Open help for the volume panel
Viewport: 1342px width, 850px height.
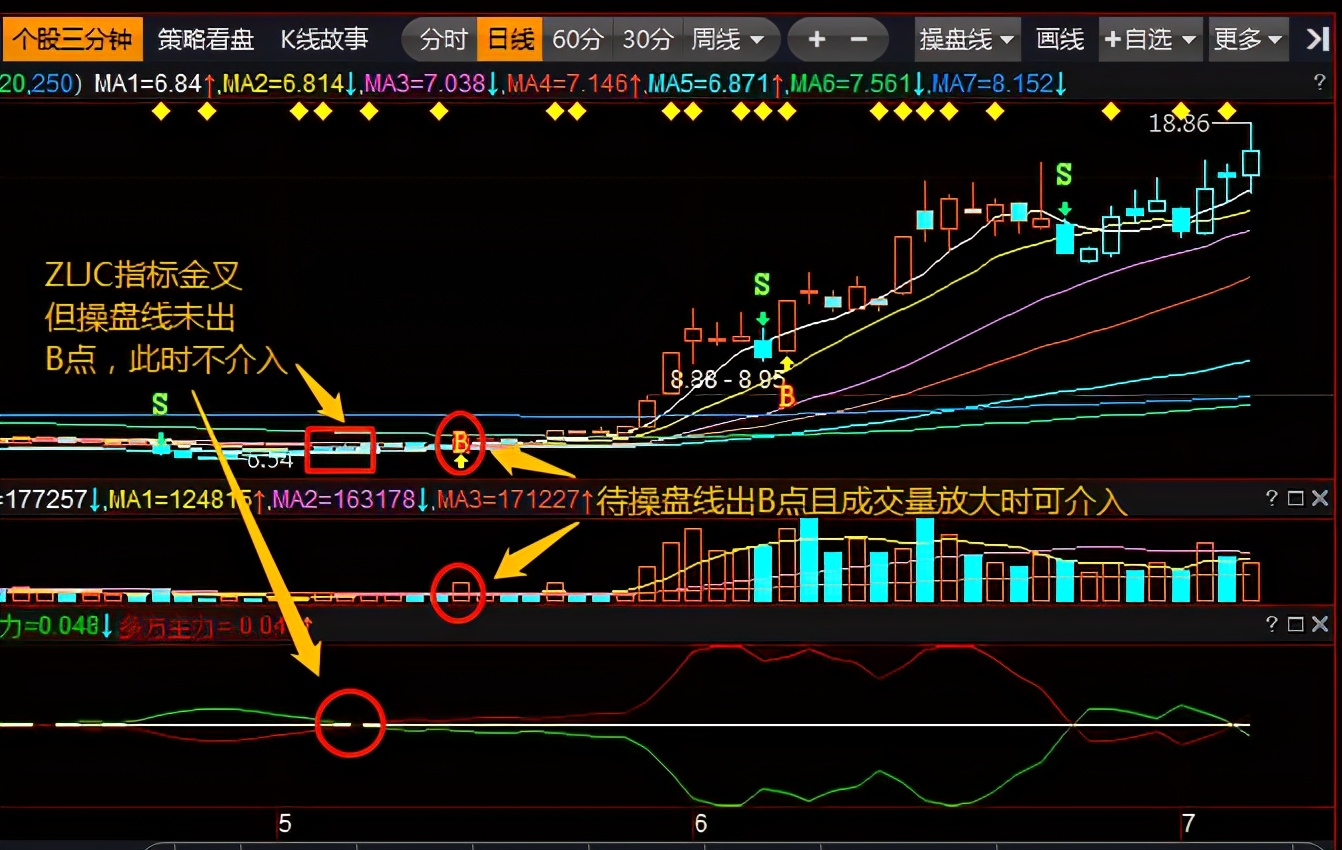[1272, 498]
